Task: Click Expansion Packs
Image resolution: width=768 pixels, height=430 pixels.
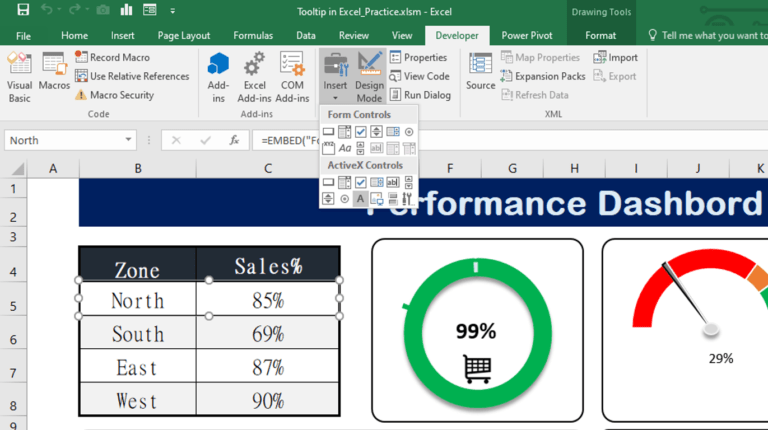Action: pos(543,76)
